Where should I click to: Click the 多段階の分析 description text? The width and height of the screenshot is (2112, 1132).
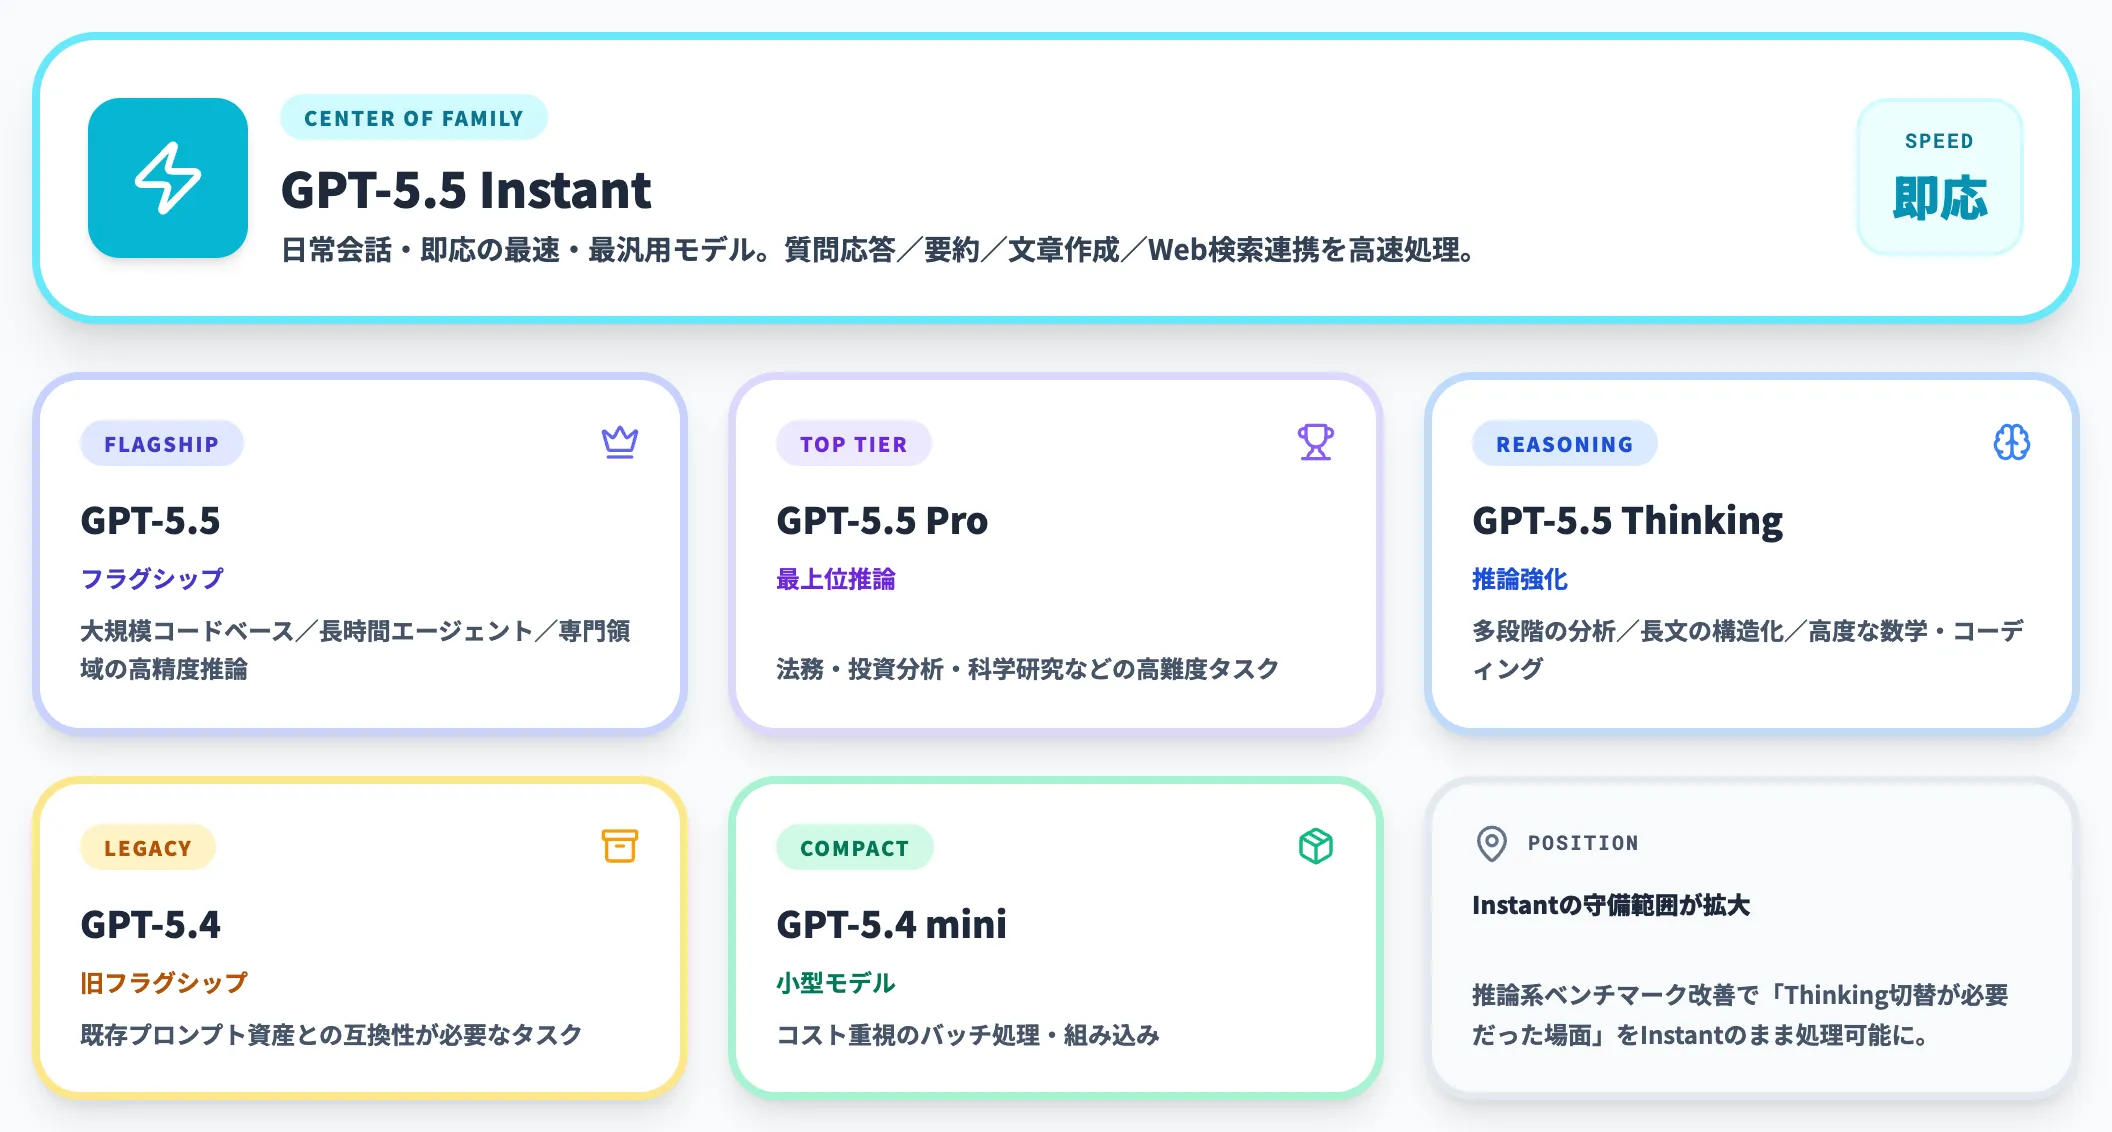(1748, 650)
